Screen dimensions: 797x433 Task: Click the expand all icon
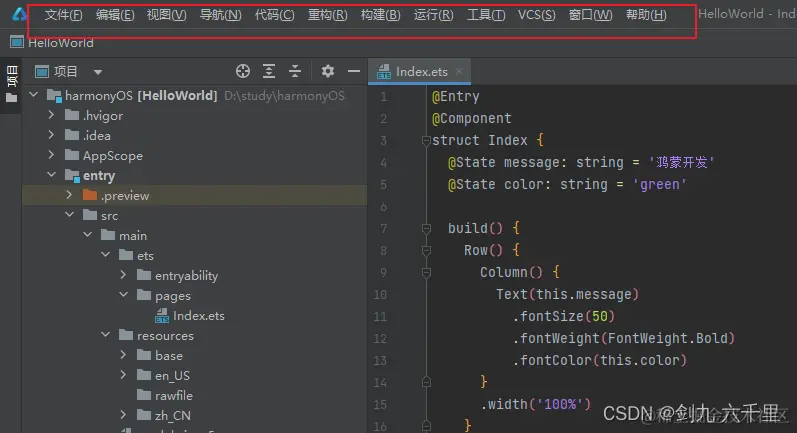pyautogui.click(x=269, y=71)
